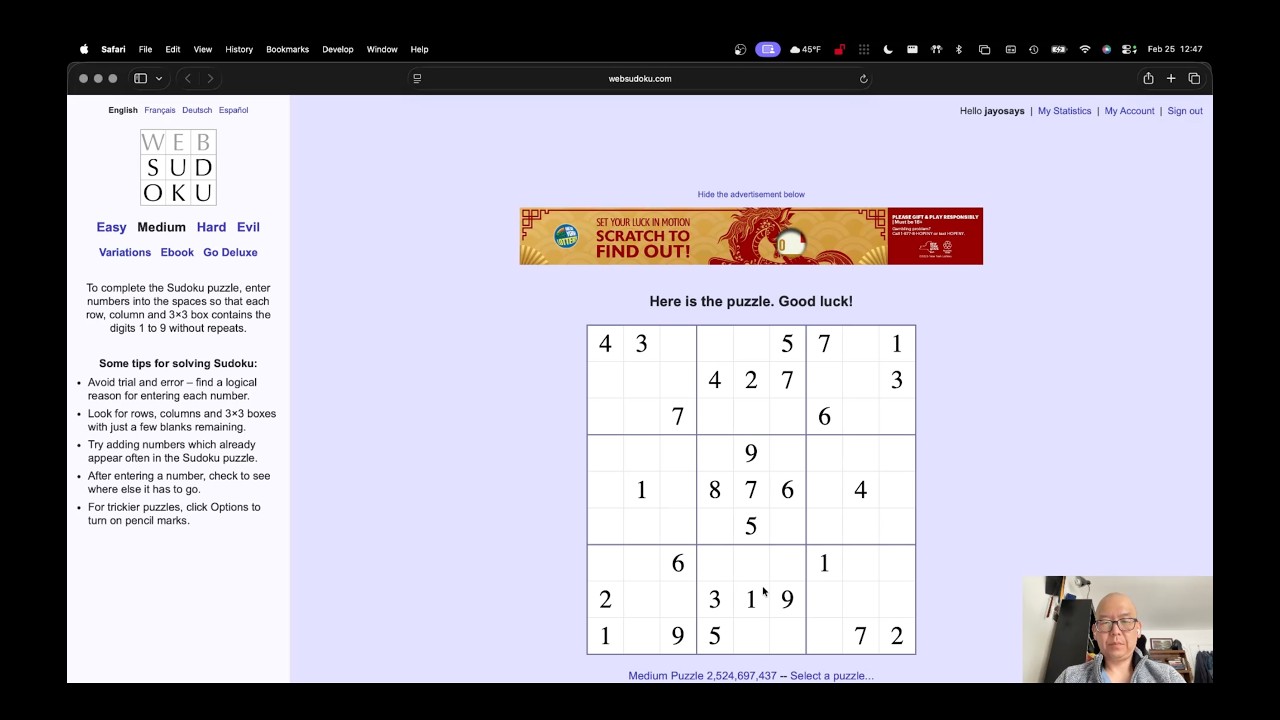The width and height of the screenshot is (1280, 720).
Task: Open the Share icon in Safari toolbar
Action: (1148, 78)
